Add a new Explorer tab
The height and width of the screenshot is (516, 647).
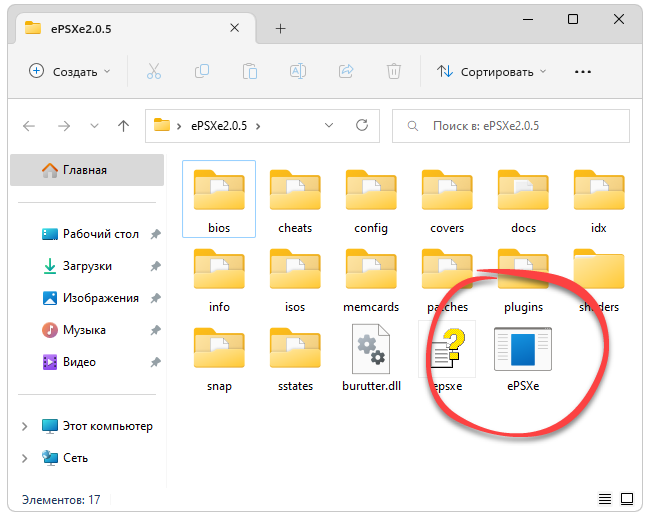280,28
